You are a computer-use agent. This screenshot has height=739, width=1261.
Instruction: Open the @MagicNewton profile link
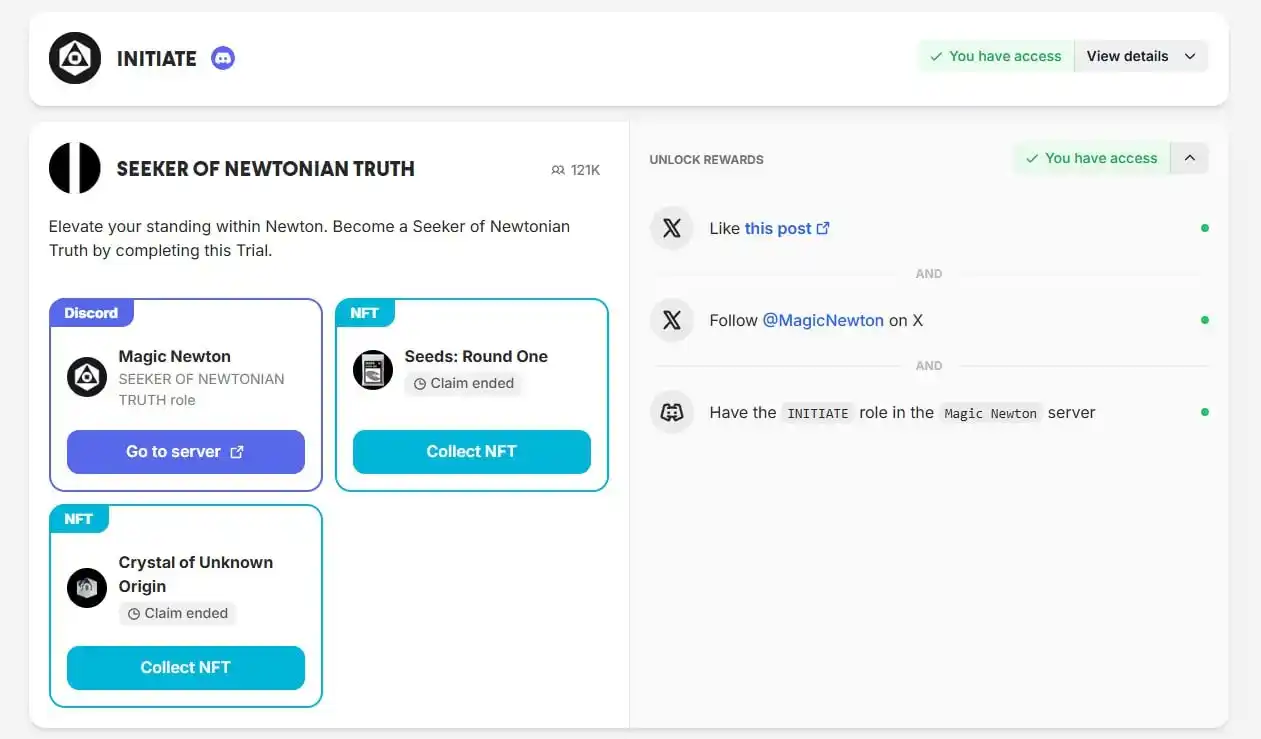(823, 320)
